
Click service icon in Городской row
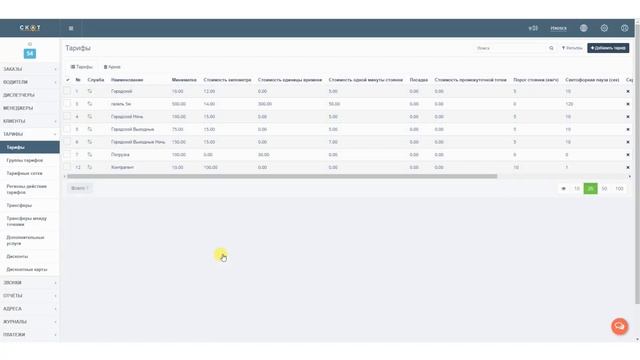pos(90,91)
